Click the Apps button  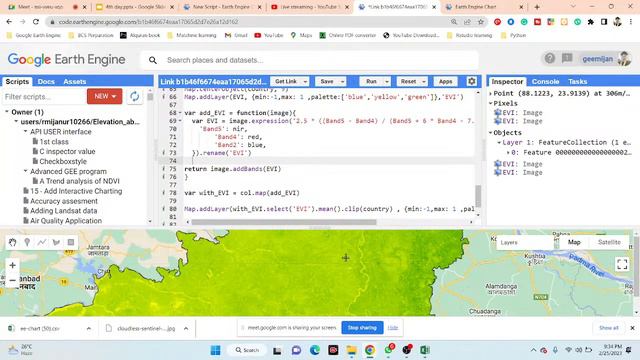[x=445, y=82]
